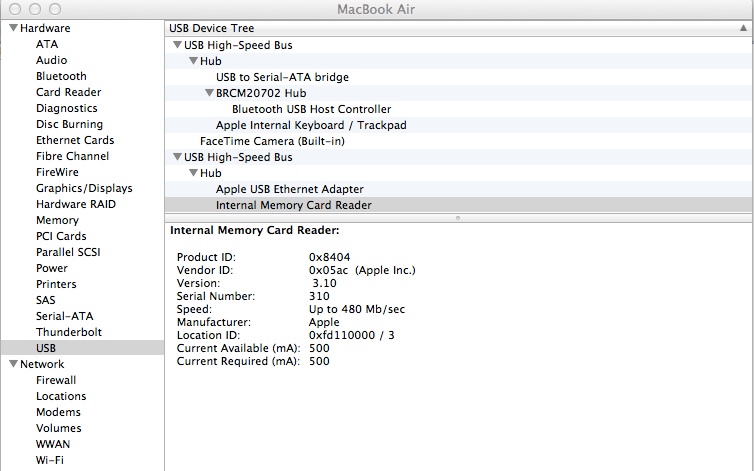The image size is (754, 471).
Task: Collapse the Hardware section triangle
Action: [13, 28]
